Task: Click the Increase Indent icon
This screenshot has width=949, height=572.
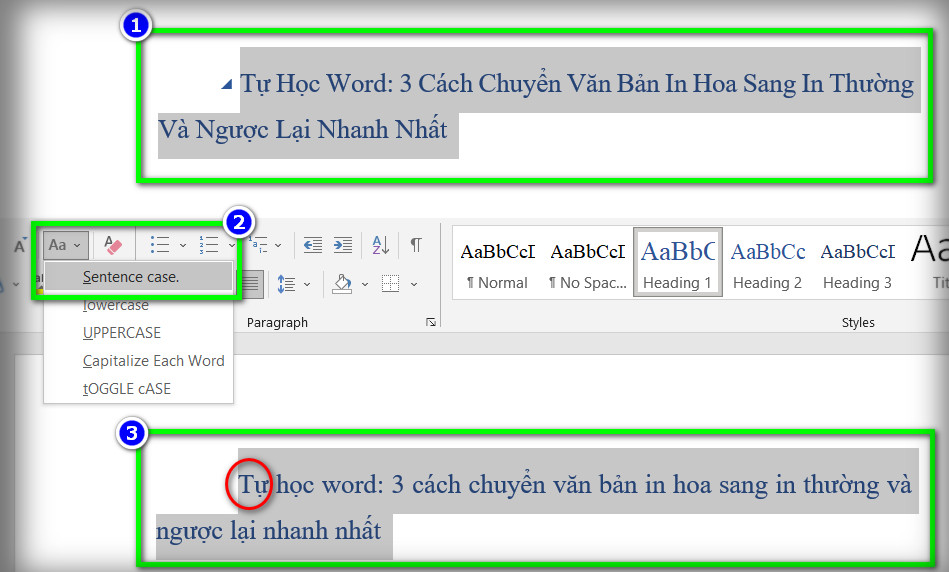Action: click(343, 245)
